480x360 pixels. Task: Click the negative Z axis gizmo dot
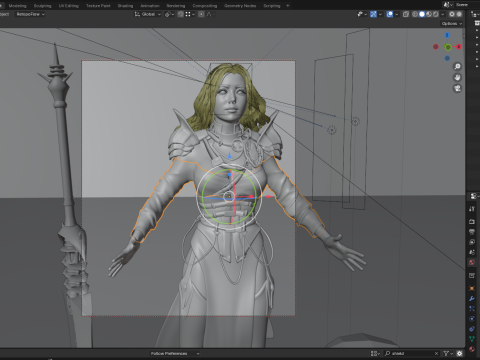point(447,58)
